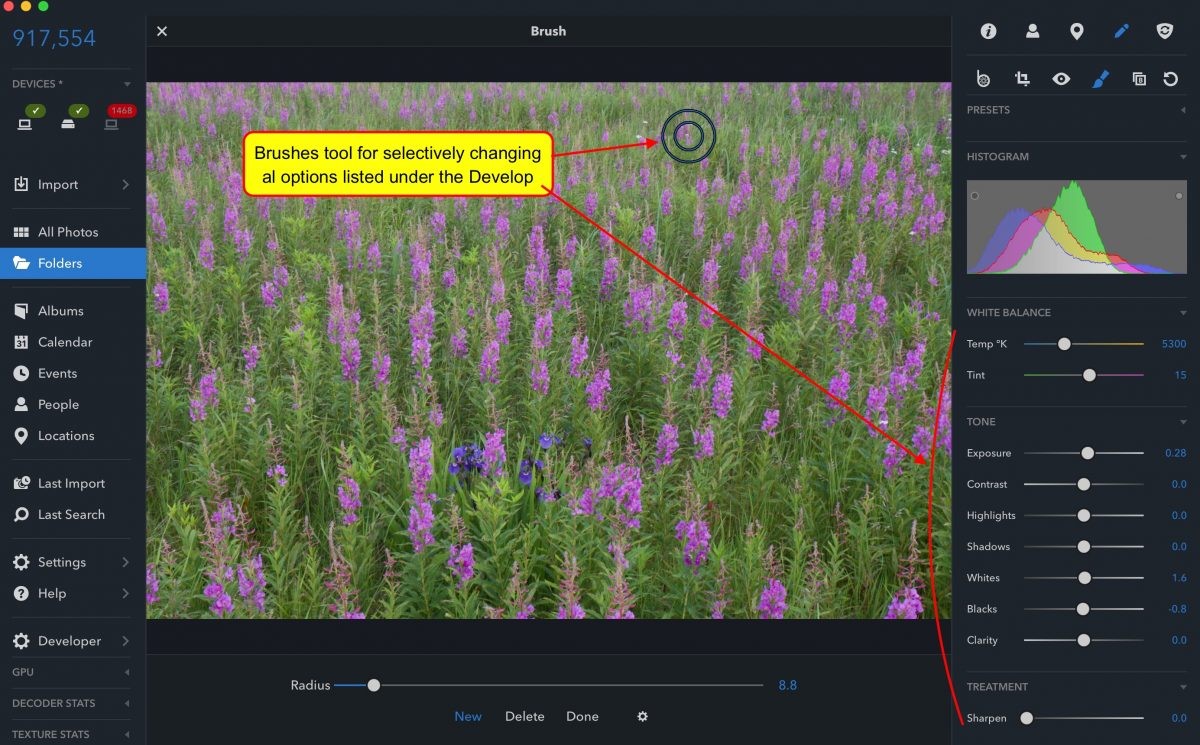Open the location pin panel

(1076, 31)
